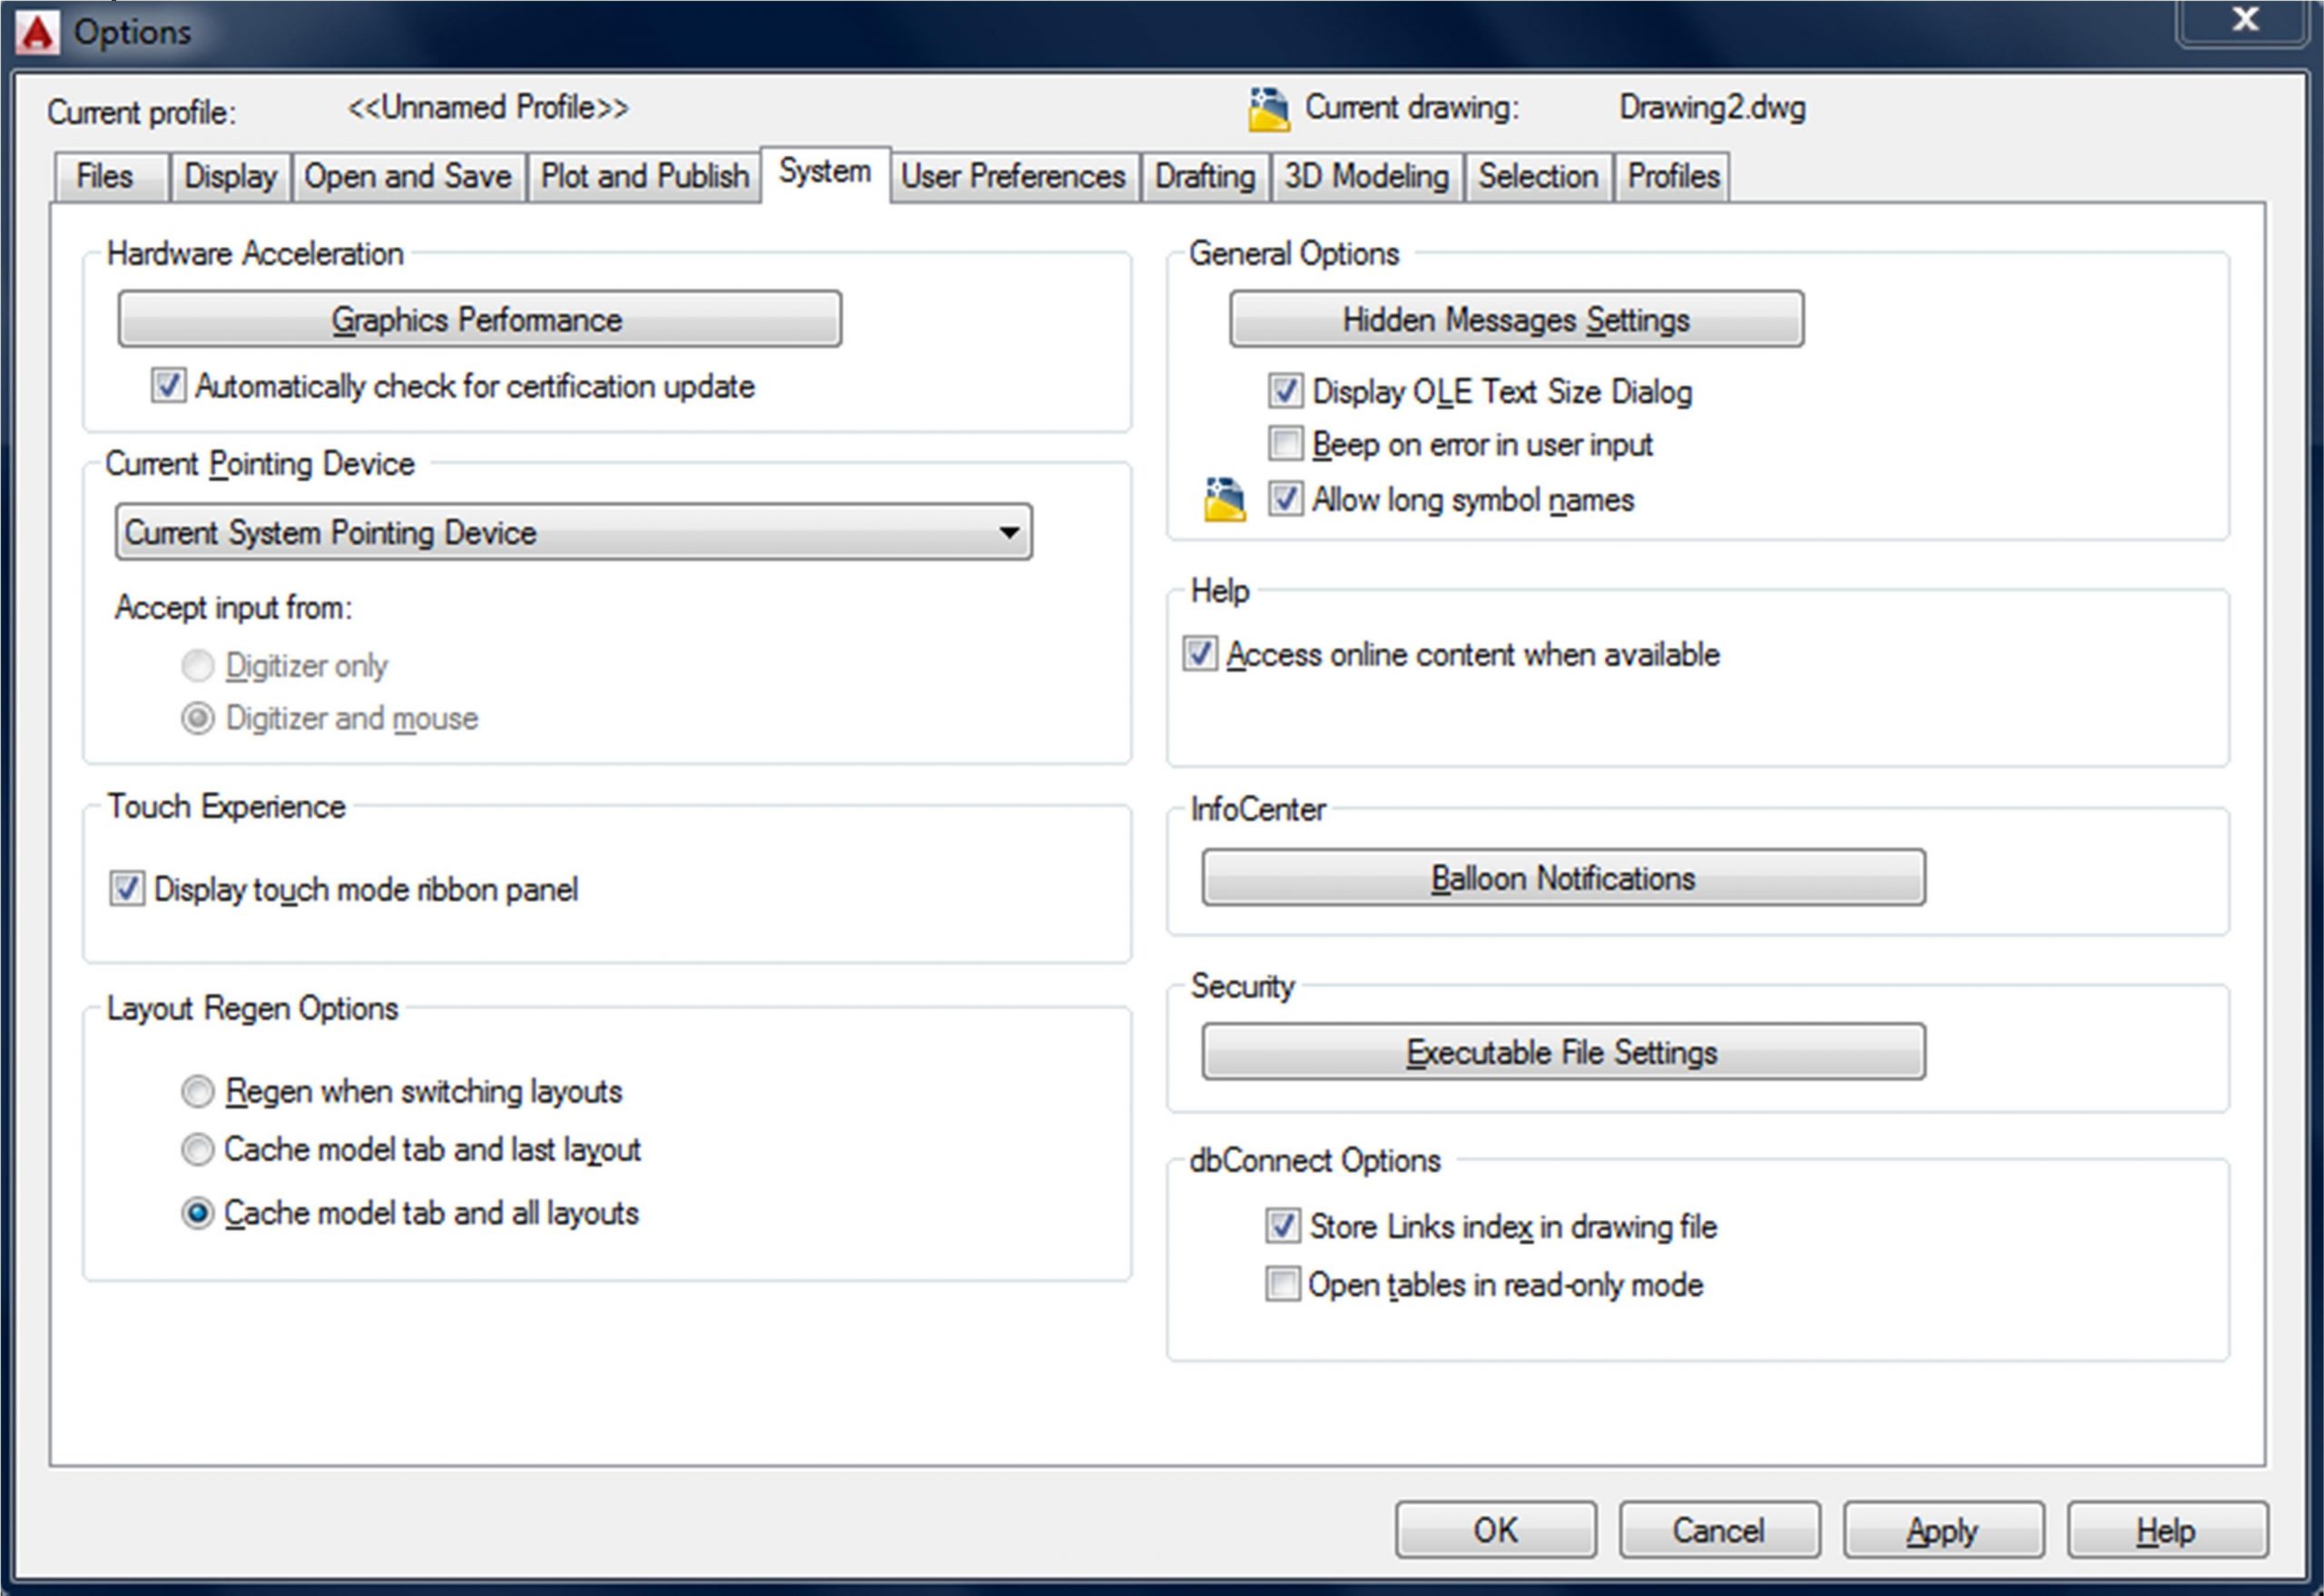Toggle Automatically check for certification update

tap(168, 386)
